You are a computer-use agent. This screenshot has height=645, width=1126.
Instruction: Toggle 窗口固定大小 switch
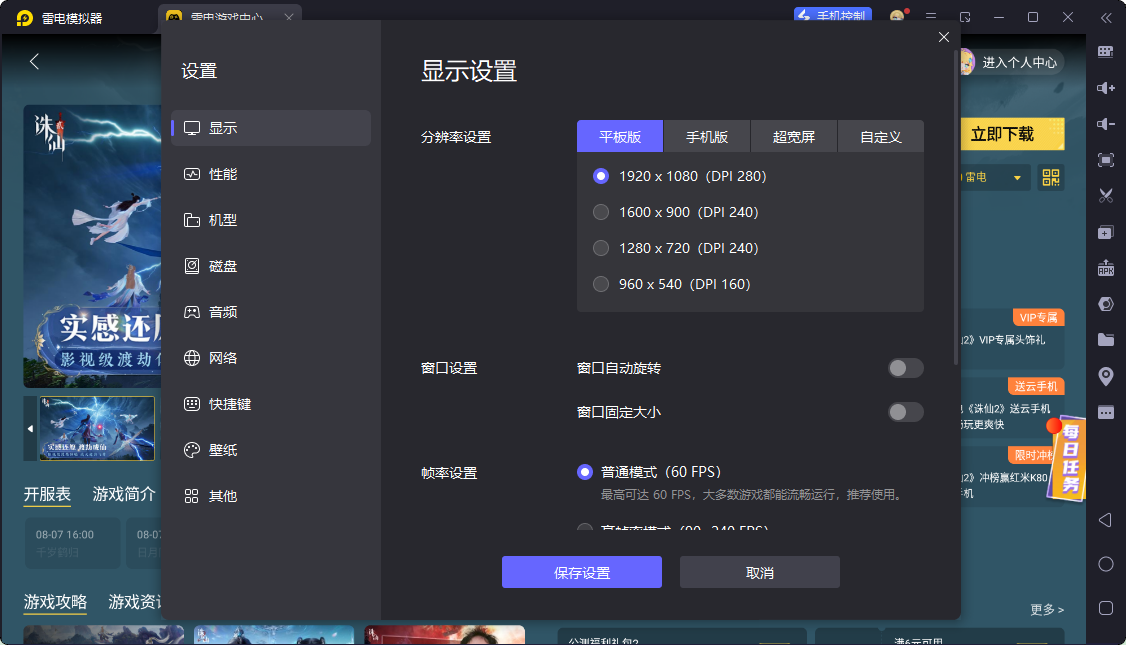coord(906,412)
